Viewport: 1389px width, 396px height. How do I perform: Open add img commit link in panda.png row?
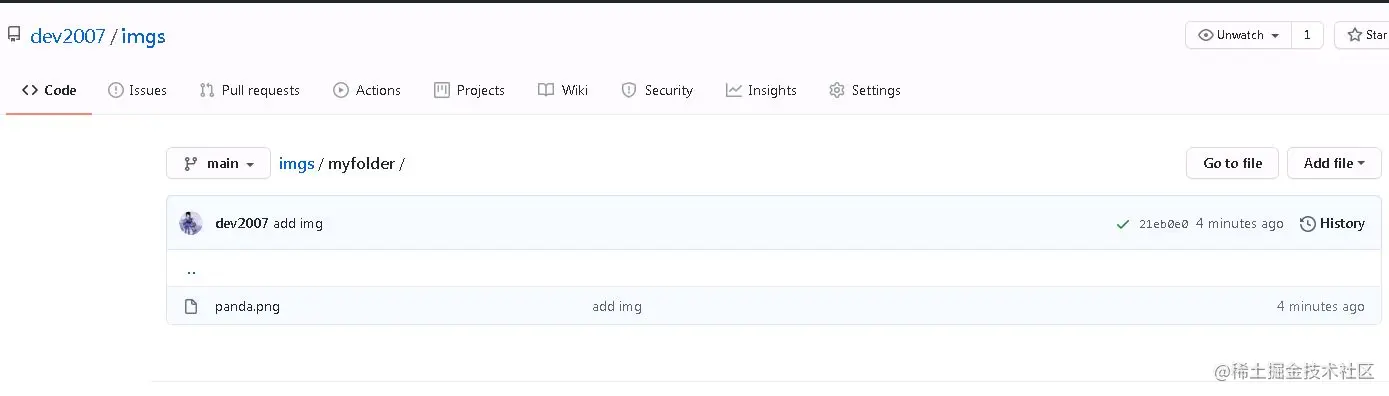click(617, 306)
